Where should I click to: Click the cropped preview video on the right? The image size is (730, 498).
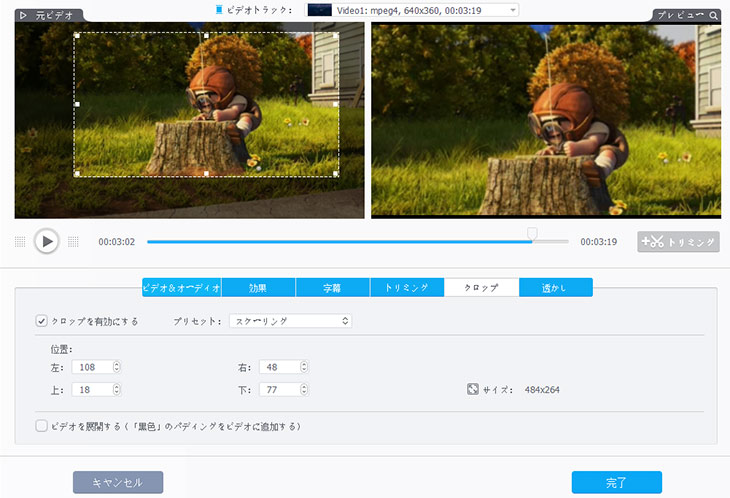[546, 121]
